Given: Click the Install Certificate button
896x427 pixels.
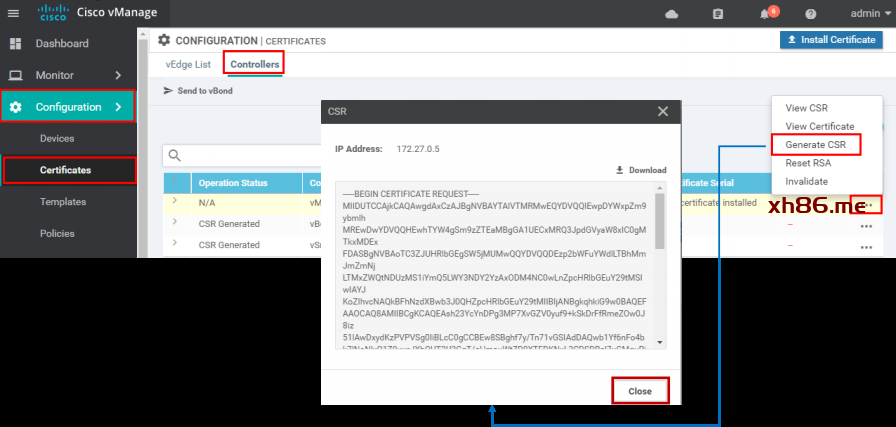Looking at the screenshot, I should click(831, 40).
